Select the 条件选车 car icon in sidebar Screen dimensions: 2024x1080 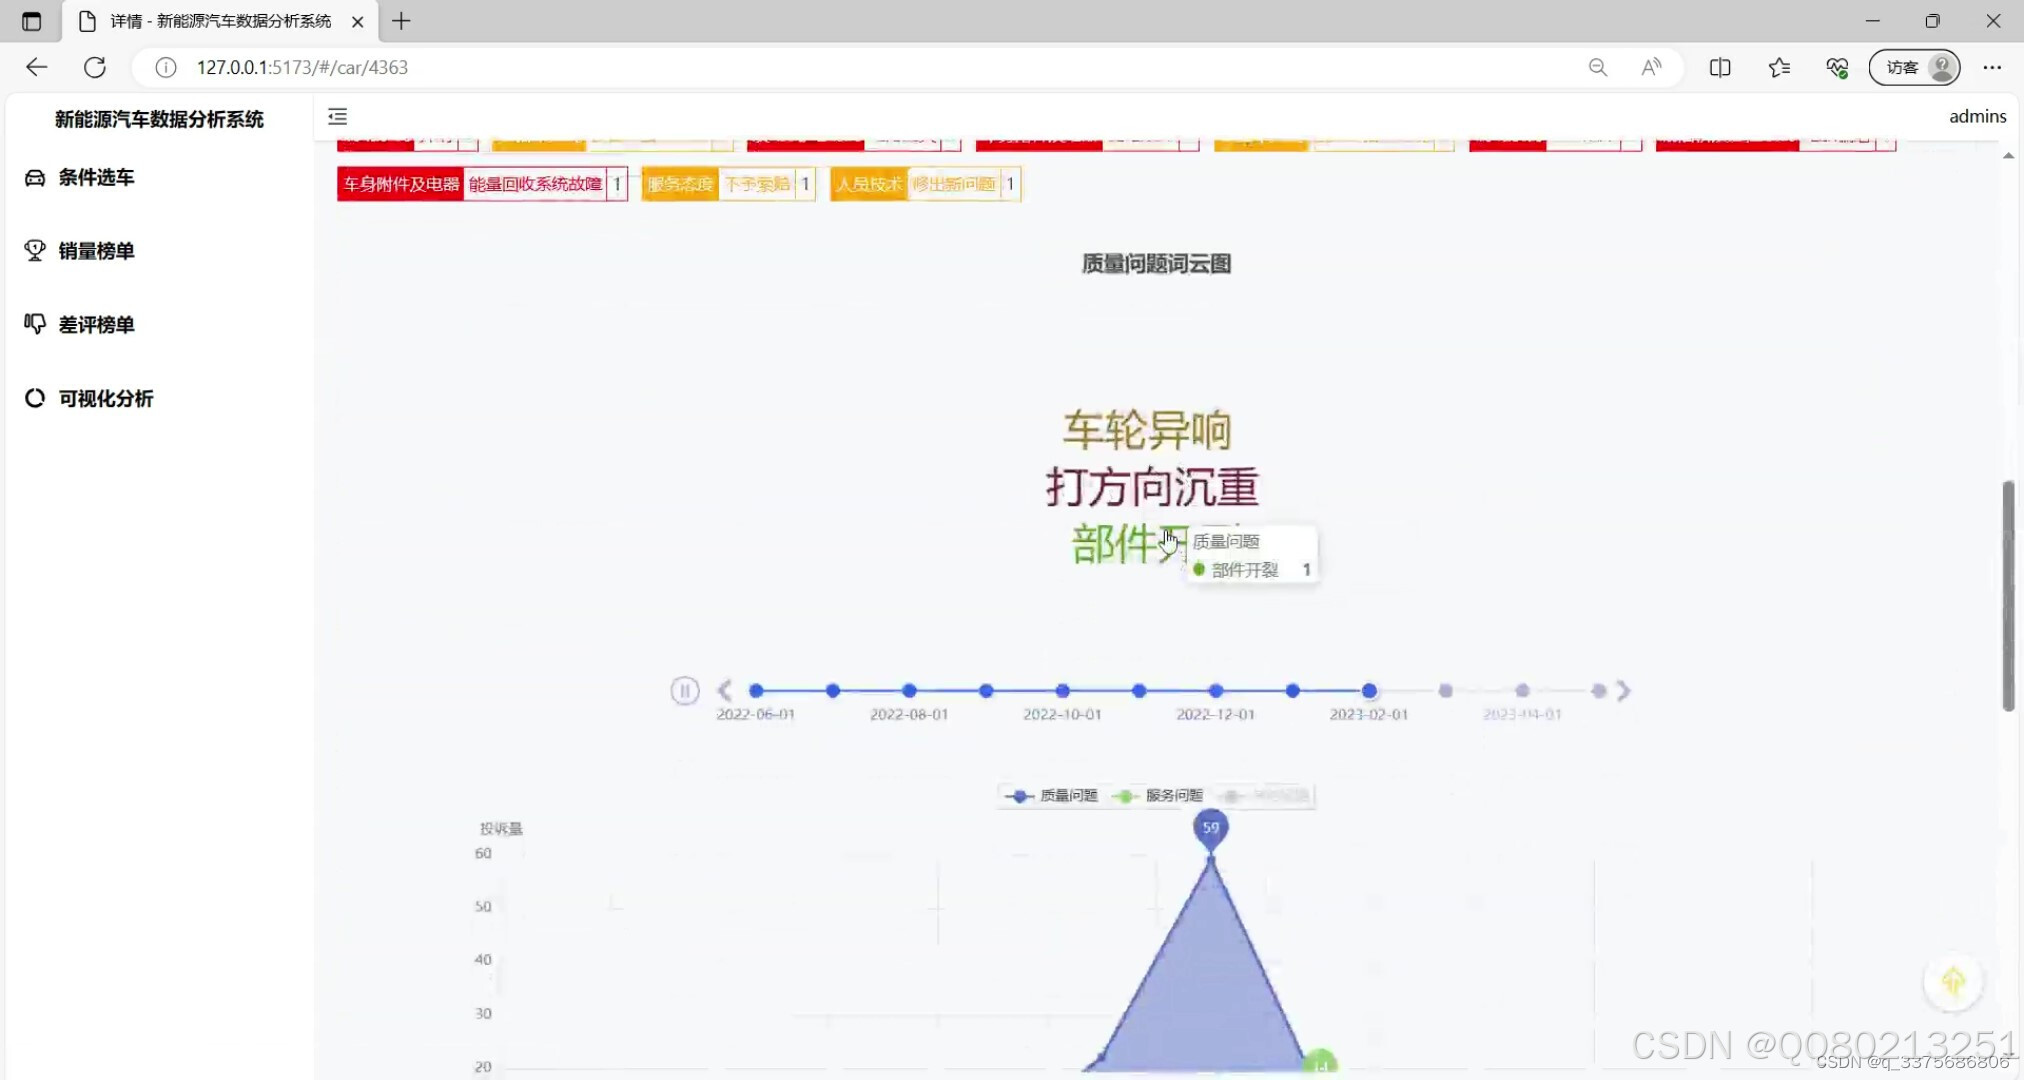(x=34, y=177)
